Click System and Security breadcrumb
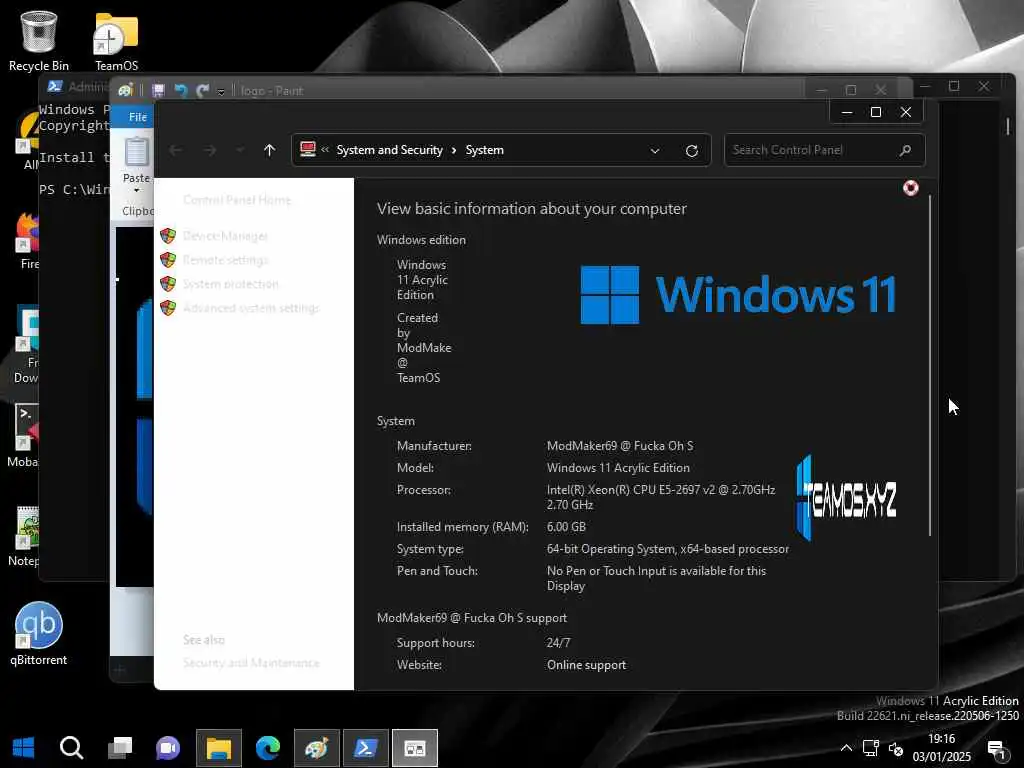 point(389,150)
